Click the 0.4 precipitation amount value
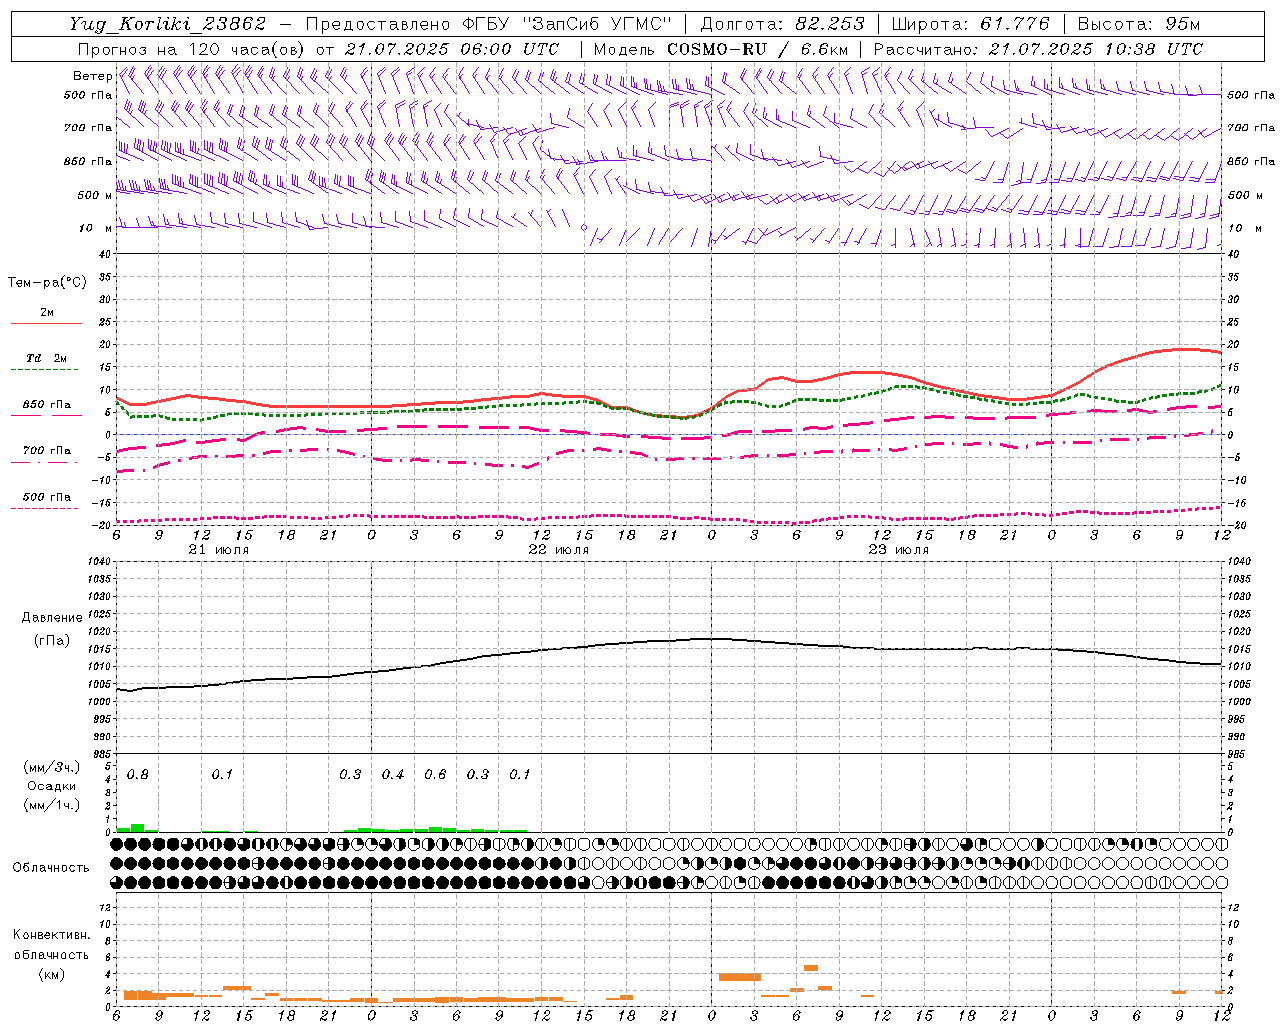Viewport: 1280px width, 1024px height. click(393, 775)
